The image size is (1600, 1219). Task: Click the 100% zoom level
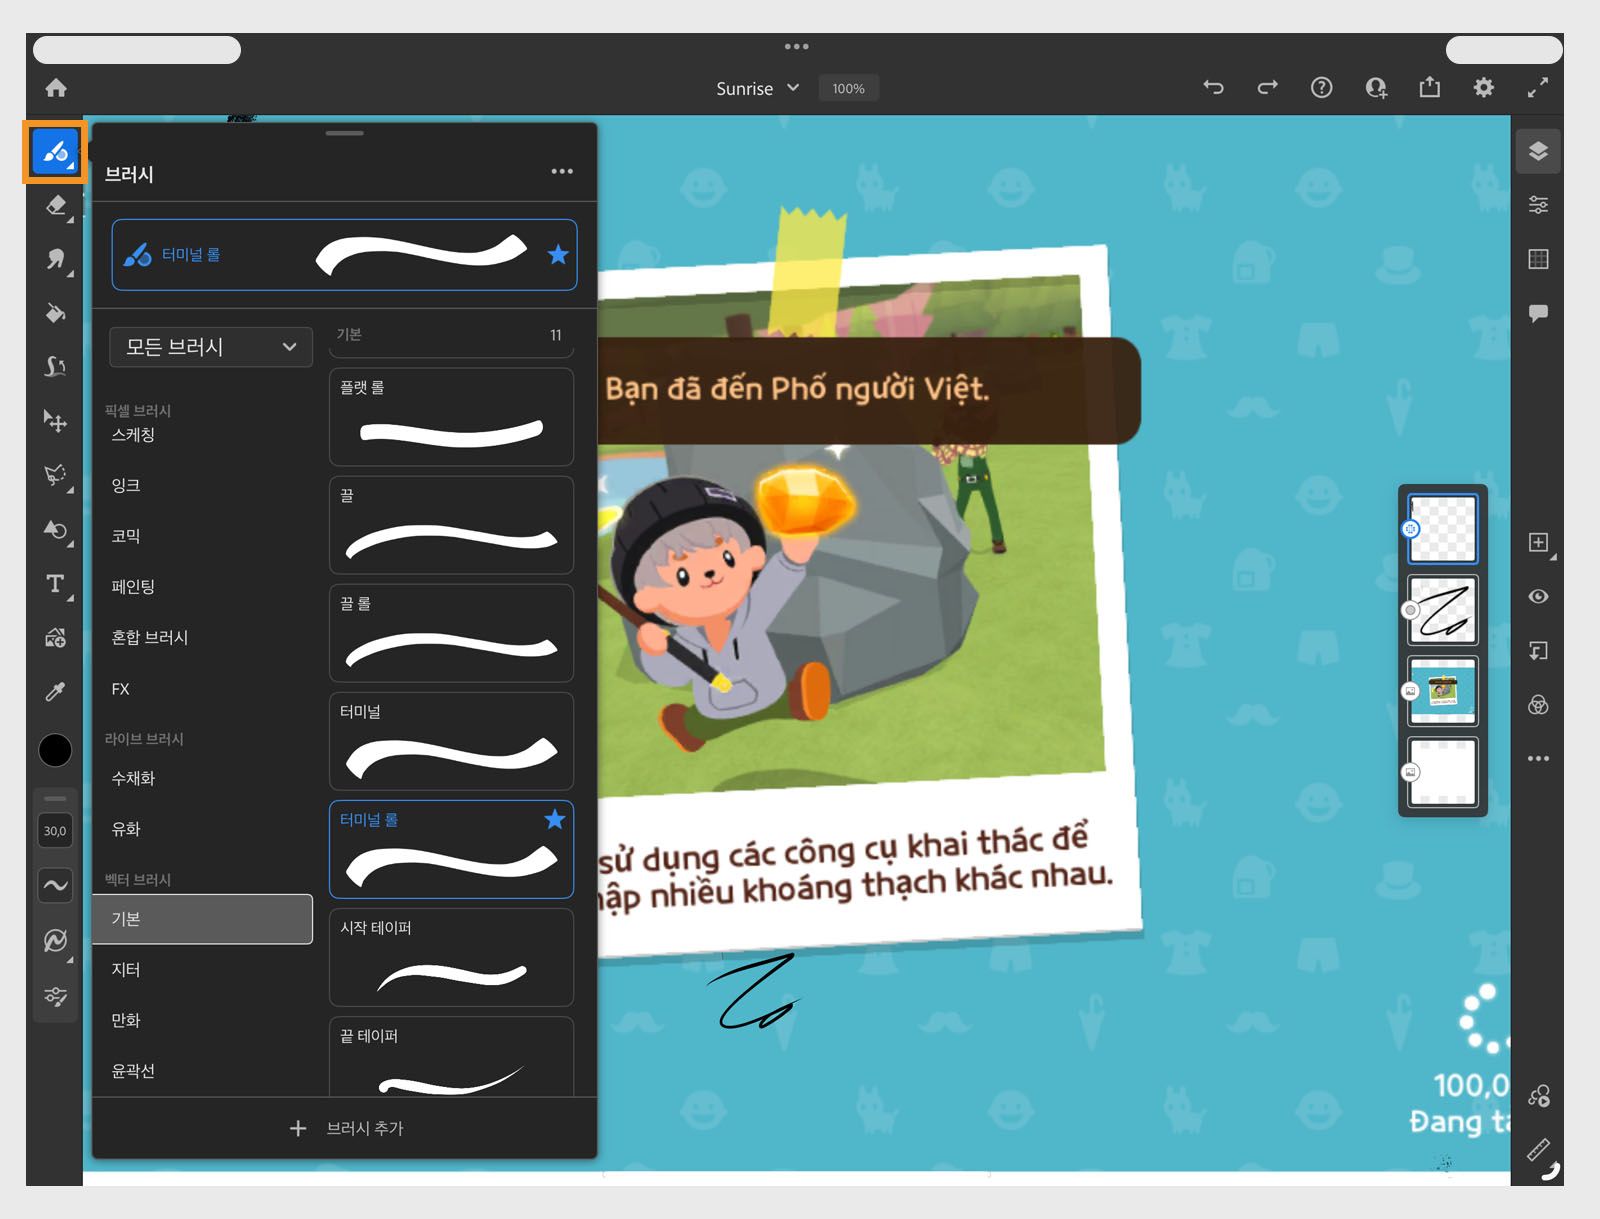coord(848,88)
